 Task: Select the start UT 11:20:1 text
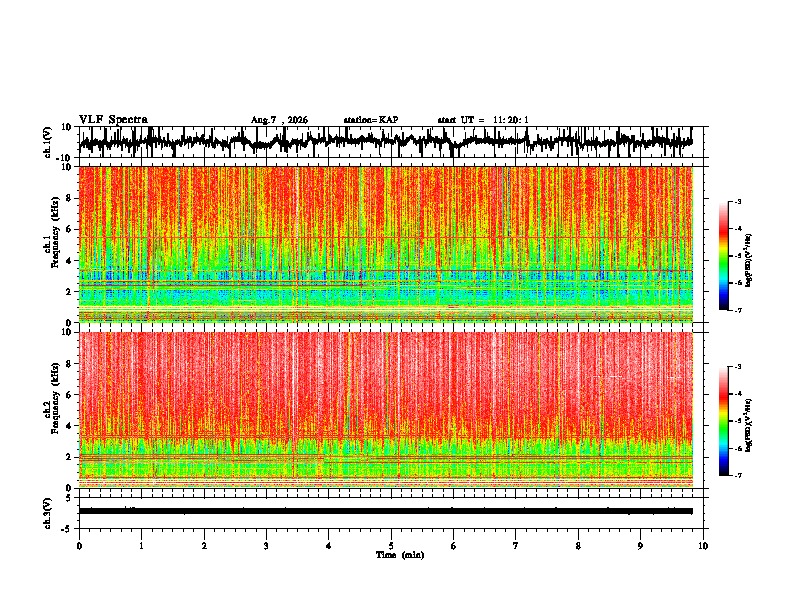pos(483,120)
